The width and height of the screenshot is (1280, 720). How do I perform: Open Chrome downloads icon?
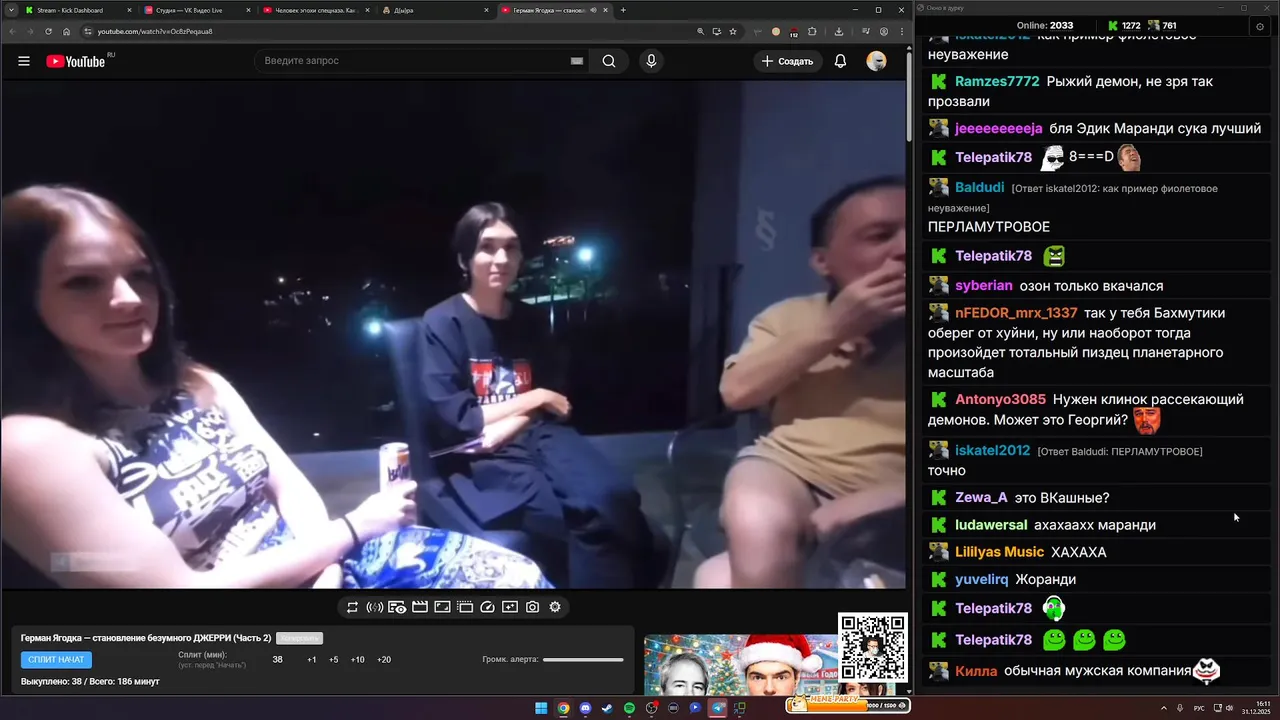pyautogui.click(x=839, y=31)
